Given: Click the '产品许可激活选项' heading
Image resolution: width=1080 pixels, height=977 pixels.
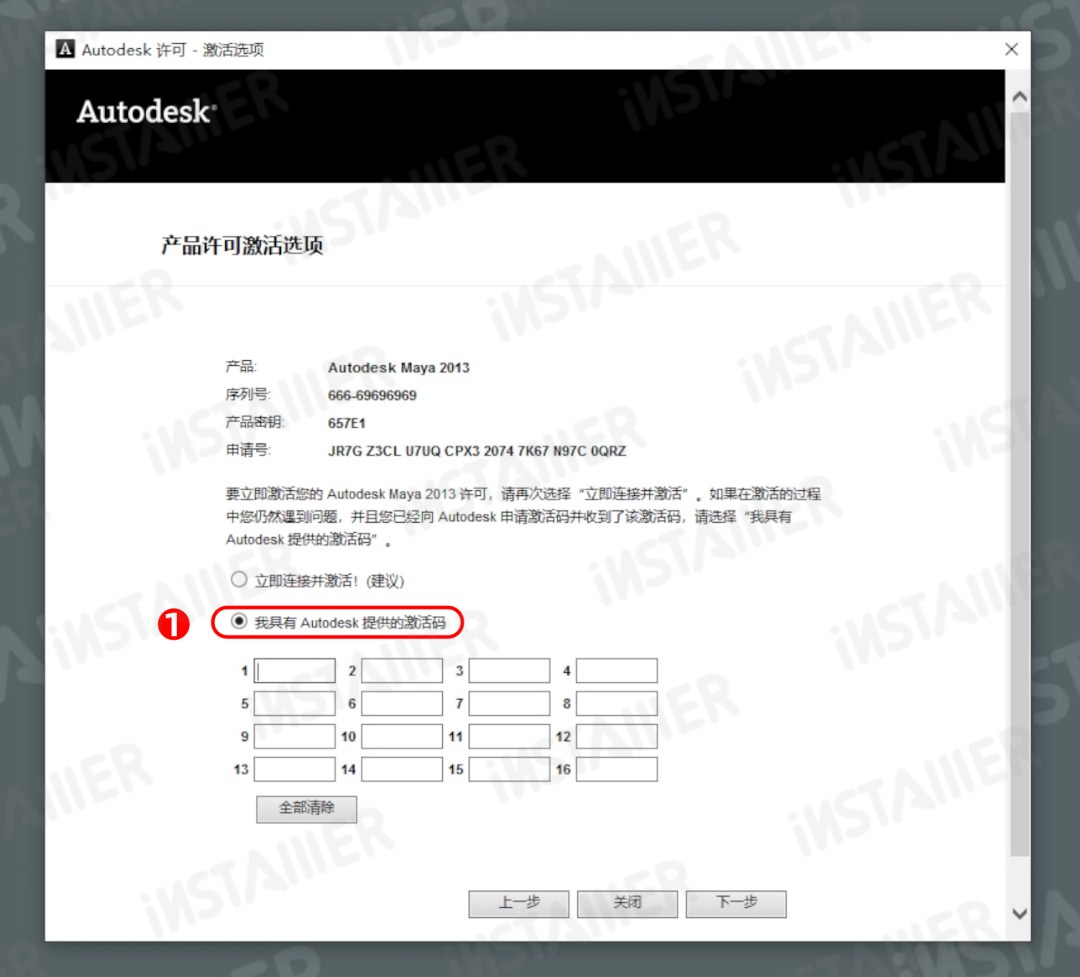Looking at the screenshot, I should pyautogui.click(x=242, y=245).
